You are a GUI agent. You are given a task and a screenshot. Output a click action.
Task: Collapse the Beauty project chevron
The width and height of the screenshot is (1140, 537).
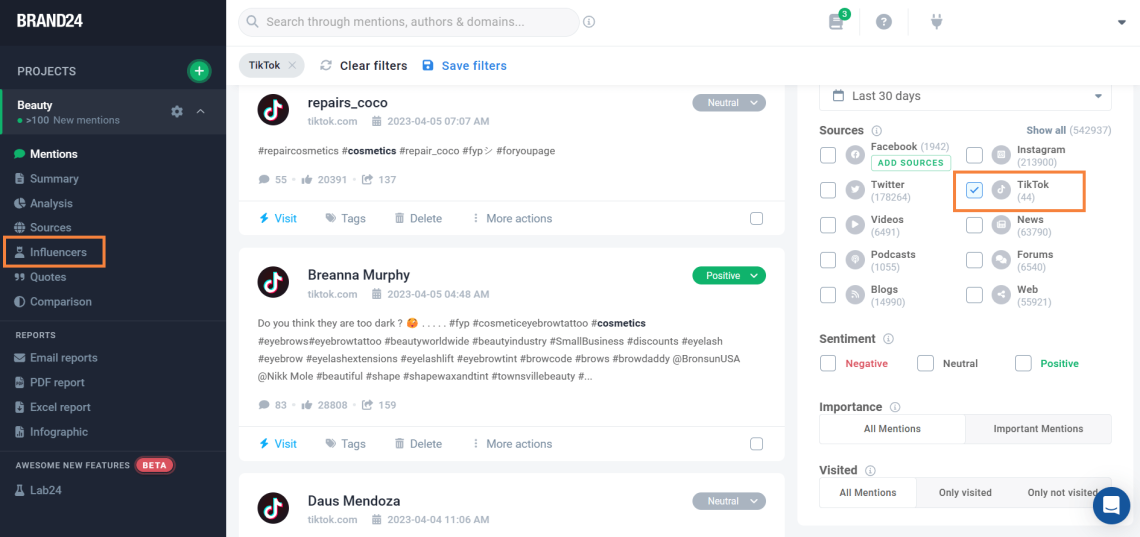(x=200, y=111)
